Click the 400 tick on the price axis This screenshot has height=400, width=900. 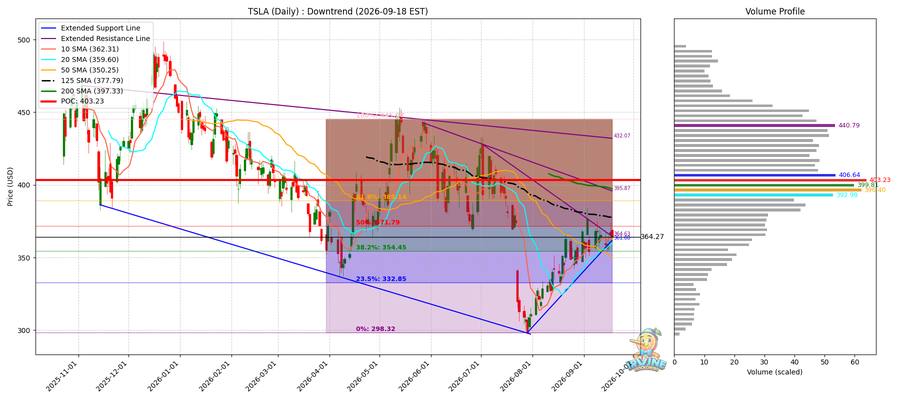click(x=25, y=185)
